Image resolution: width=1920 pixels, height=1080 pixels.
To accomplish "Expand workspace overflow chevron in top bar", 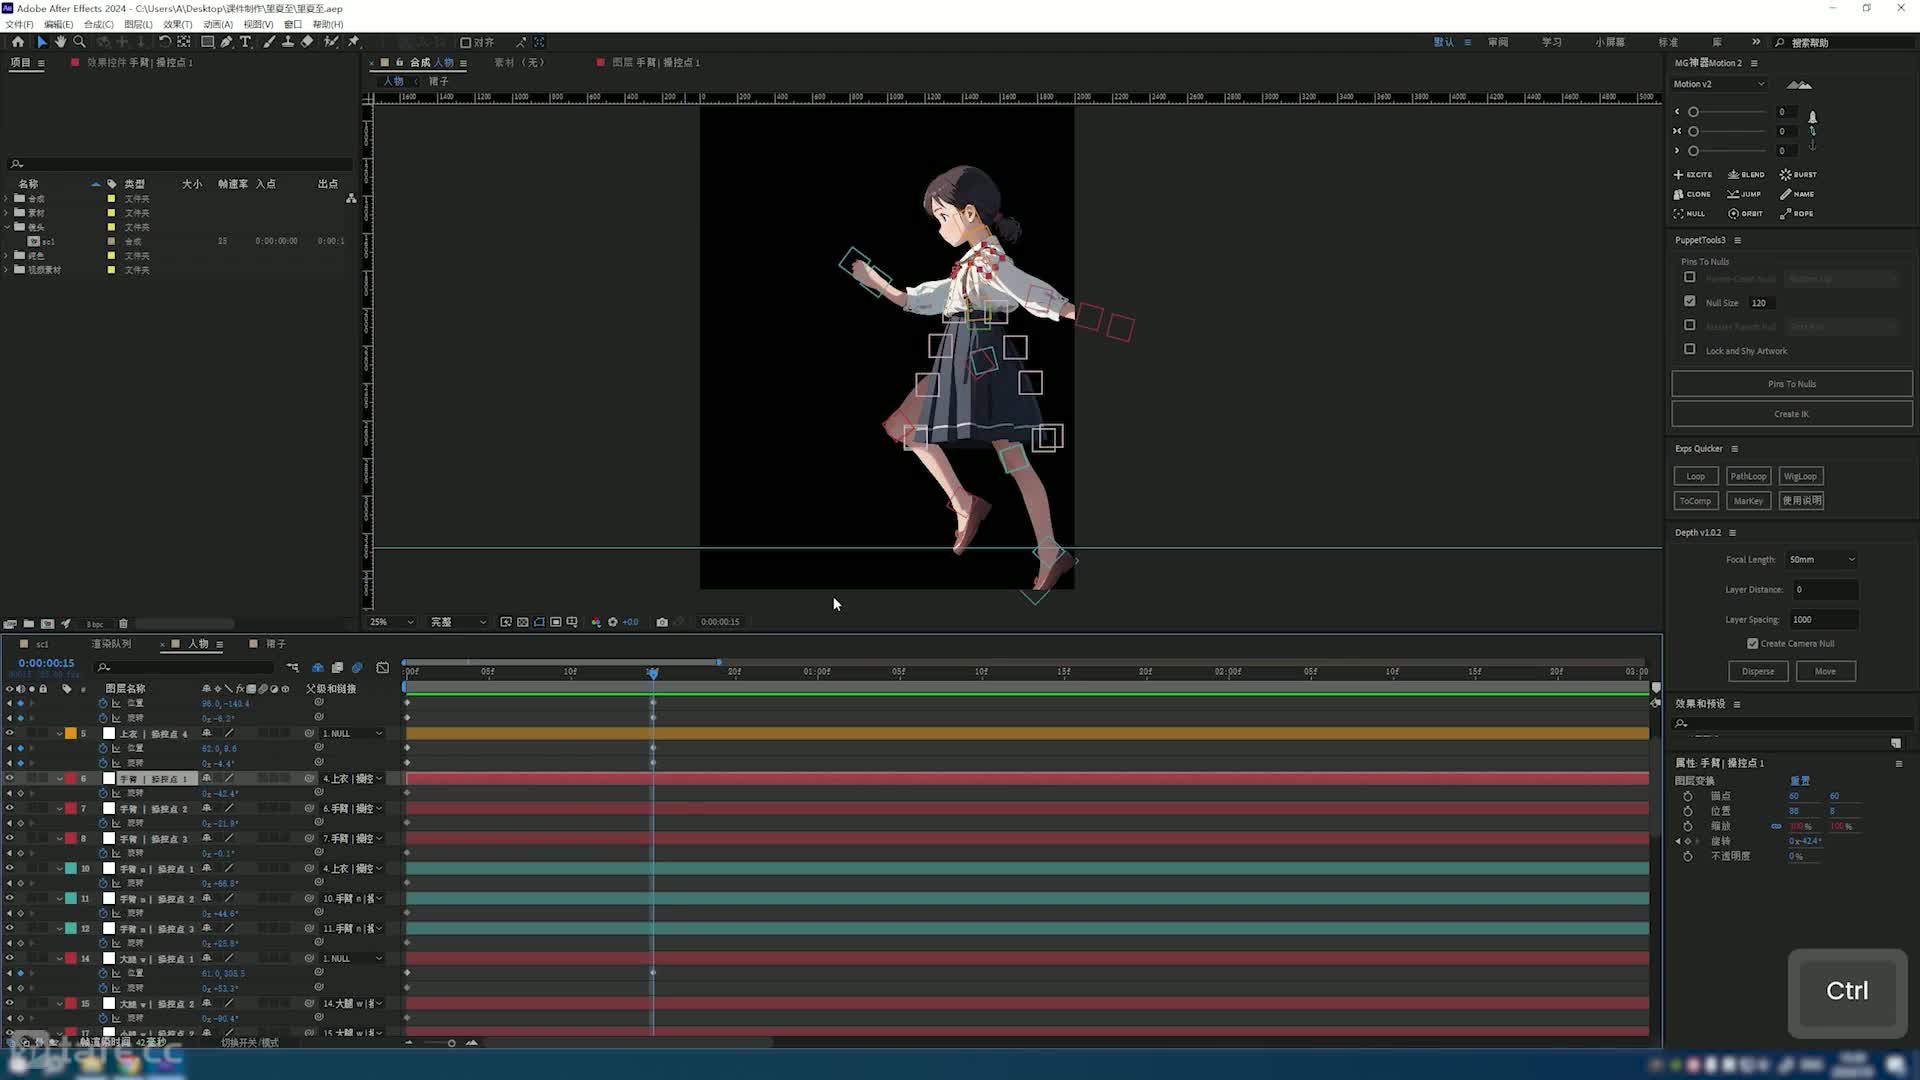I will 1756,42.
